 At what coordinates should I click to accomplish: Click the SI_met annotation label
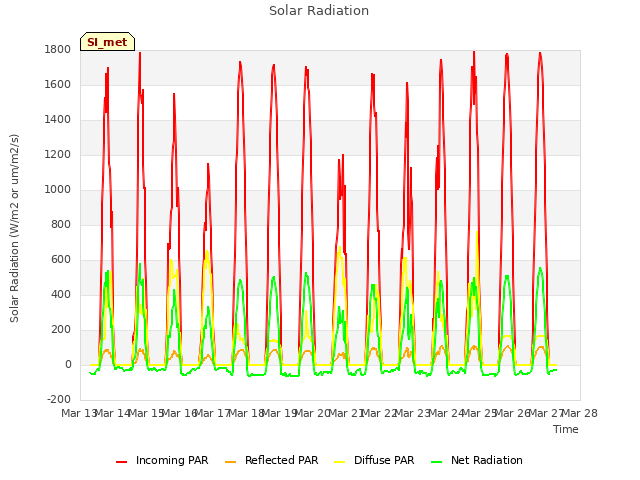[107, 42]
